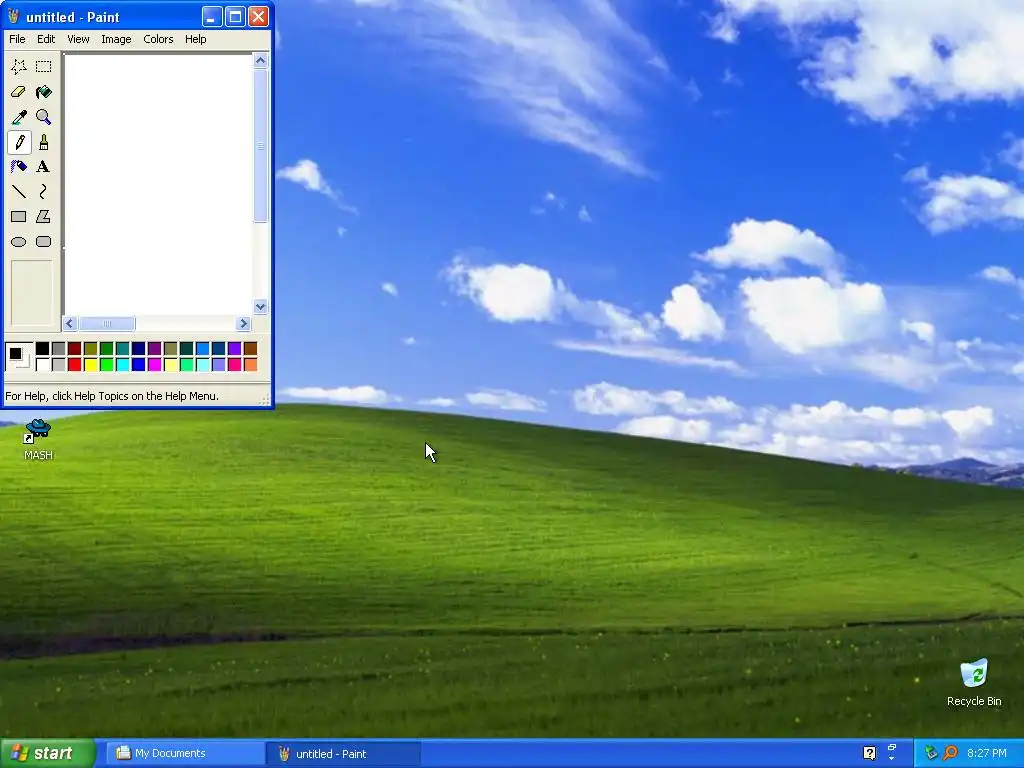Image resolution: width=1024 pixels, height=768 pixels.
Task: Select the straight Line tool
Action: click(19, 191)
